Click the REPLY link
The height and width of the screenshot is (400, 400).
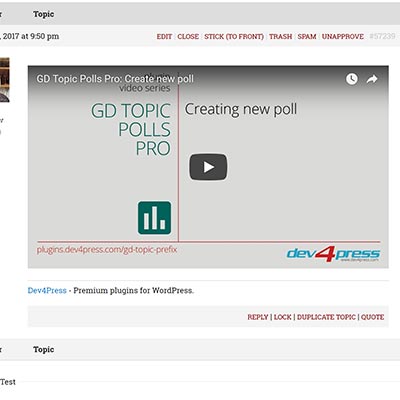[x=258, y=317]
